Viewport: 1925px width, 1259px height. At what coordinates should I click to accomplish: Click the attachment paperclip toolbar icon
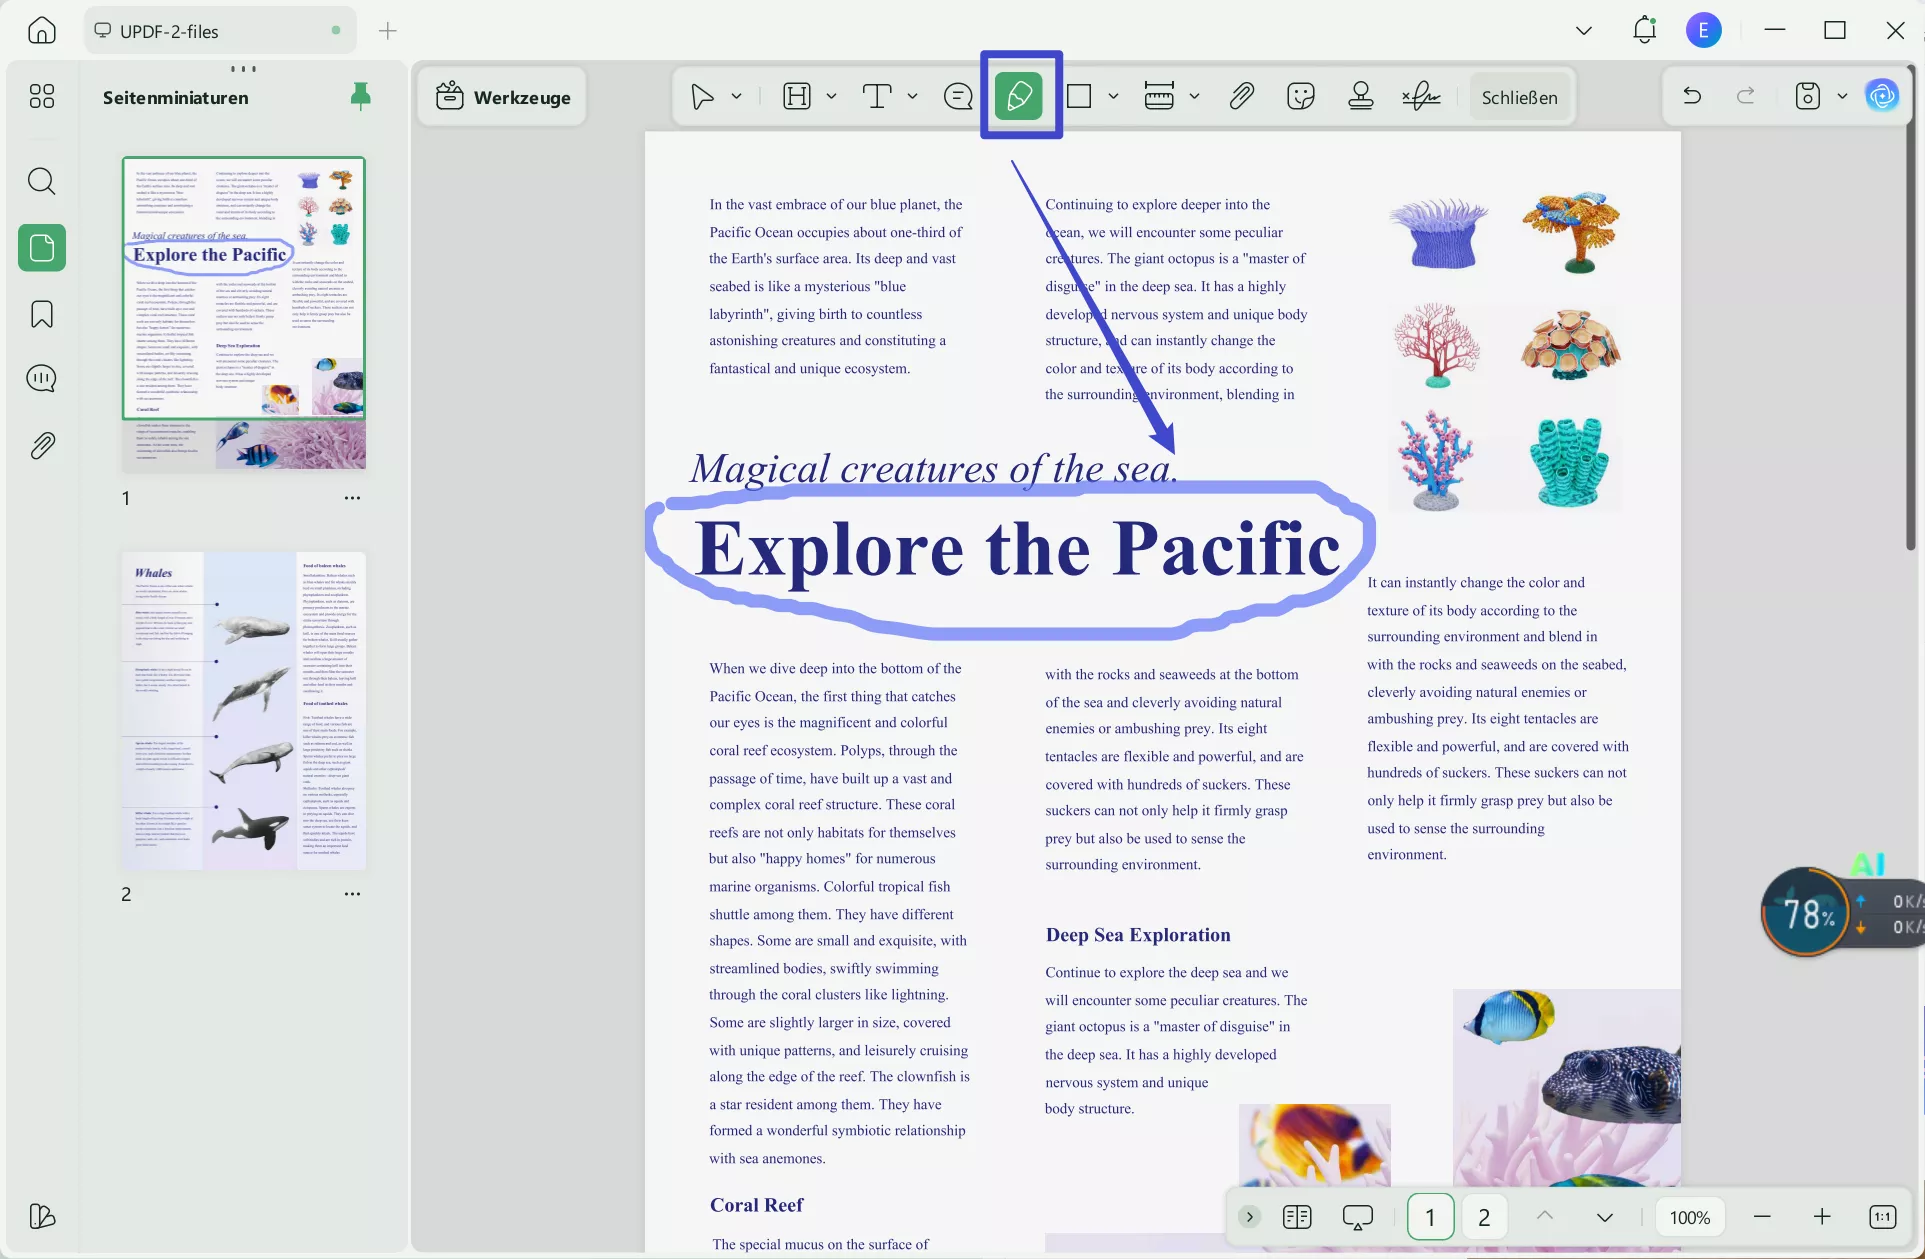point(1241,97)
